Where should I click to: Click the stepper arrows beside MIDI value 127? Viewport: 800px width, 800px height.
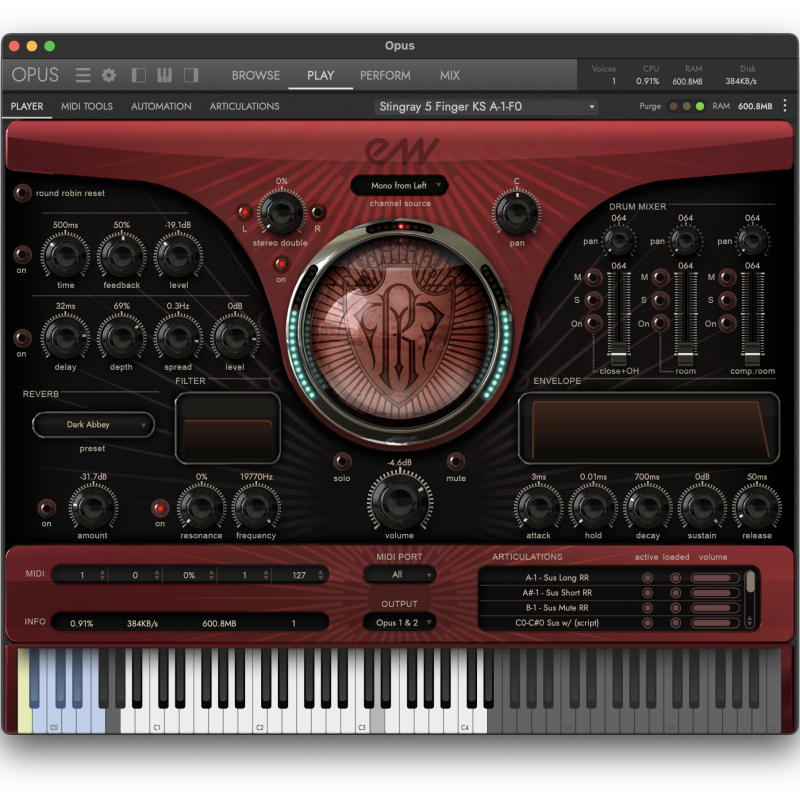[320, 575]
